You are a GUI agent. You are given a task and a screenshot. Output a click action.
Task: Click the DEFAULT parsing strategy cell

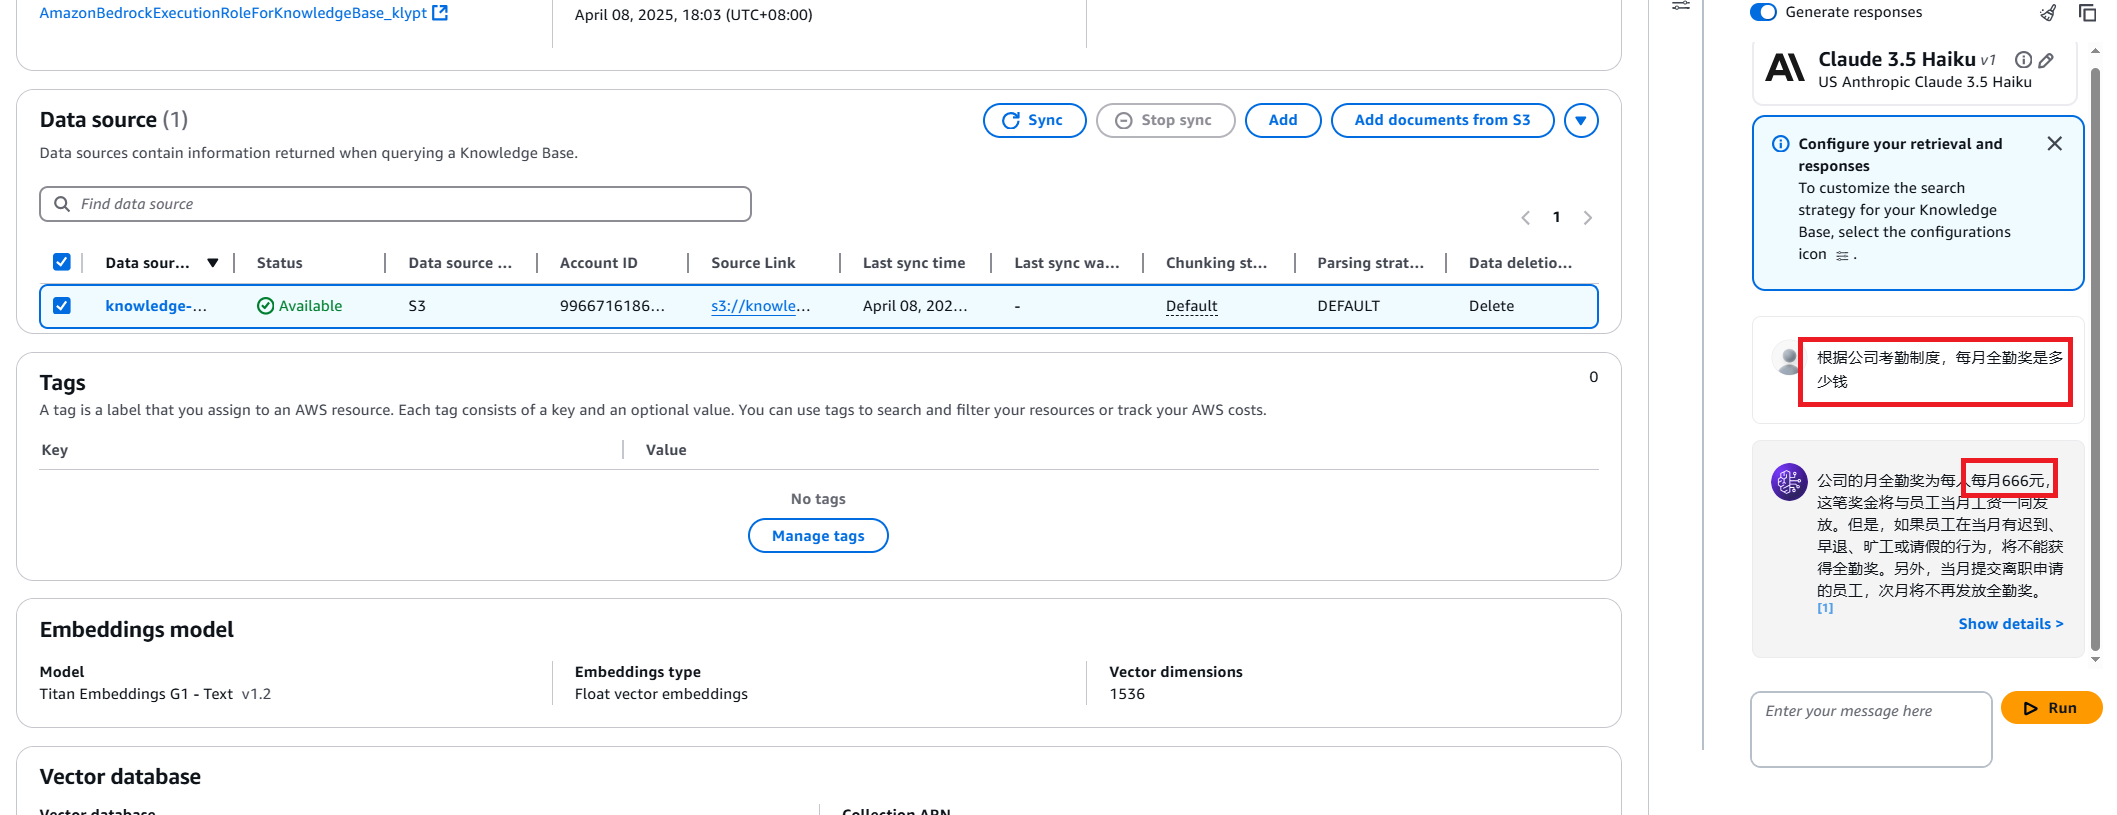(x=1348, y=306)
